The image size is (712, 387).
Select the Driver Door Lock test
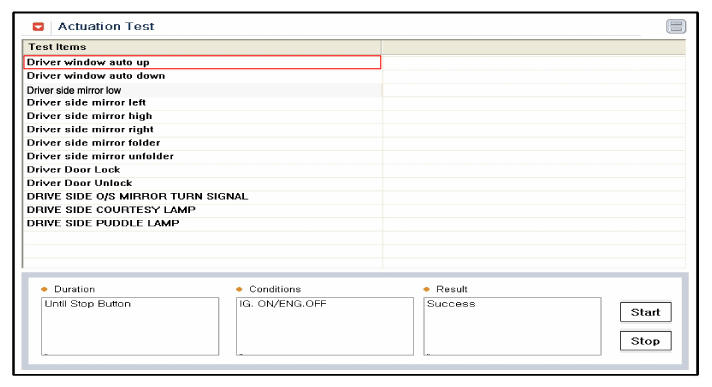point(202,170)
